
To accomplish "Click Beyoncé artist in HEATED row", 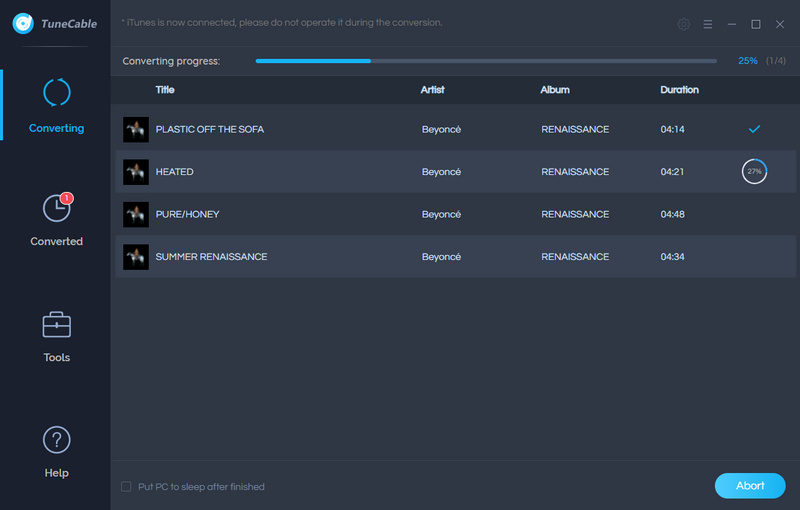I will point(441,172).
